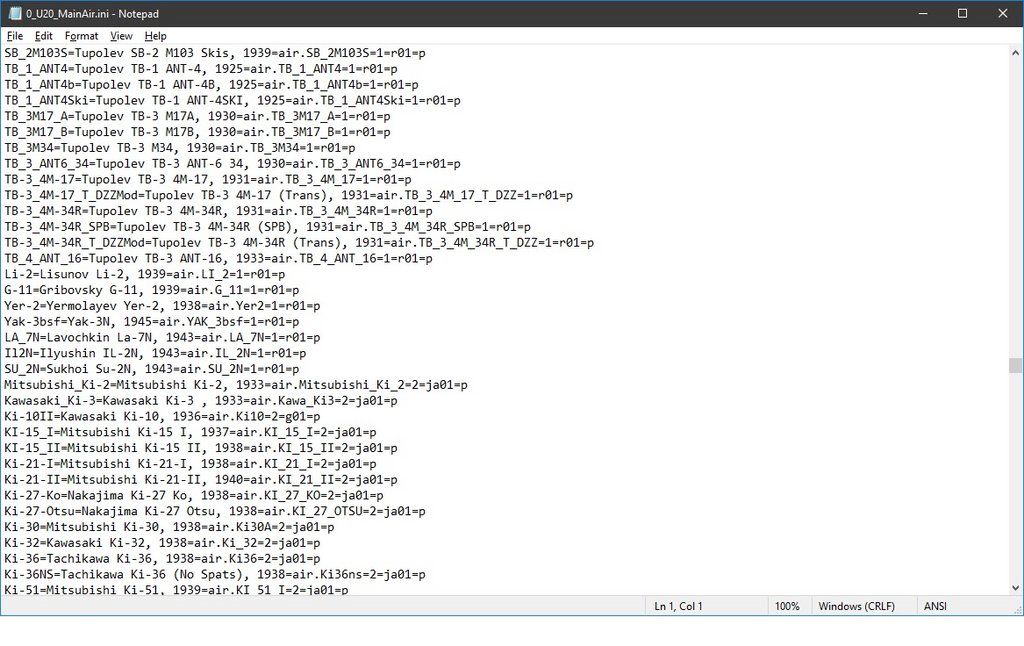
Task: Open the Edit menu
Action: pos(44,36)
